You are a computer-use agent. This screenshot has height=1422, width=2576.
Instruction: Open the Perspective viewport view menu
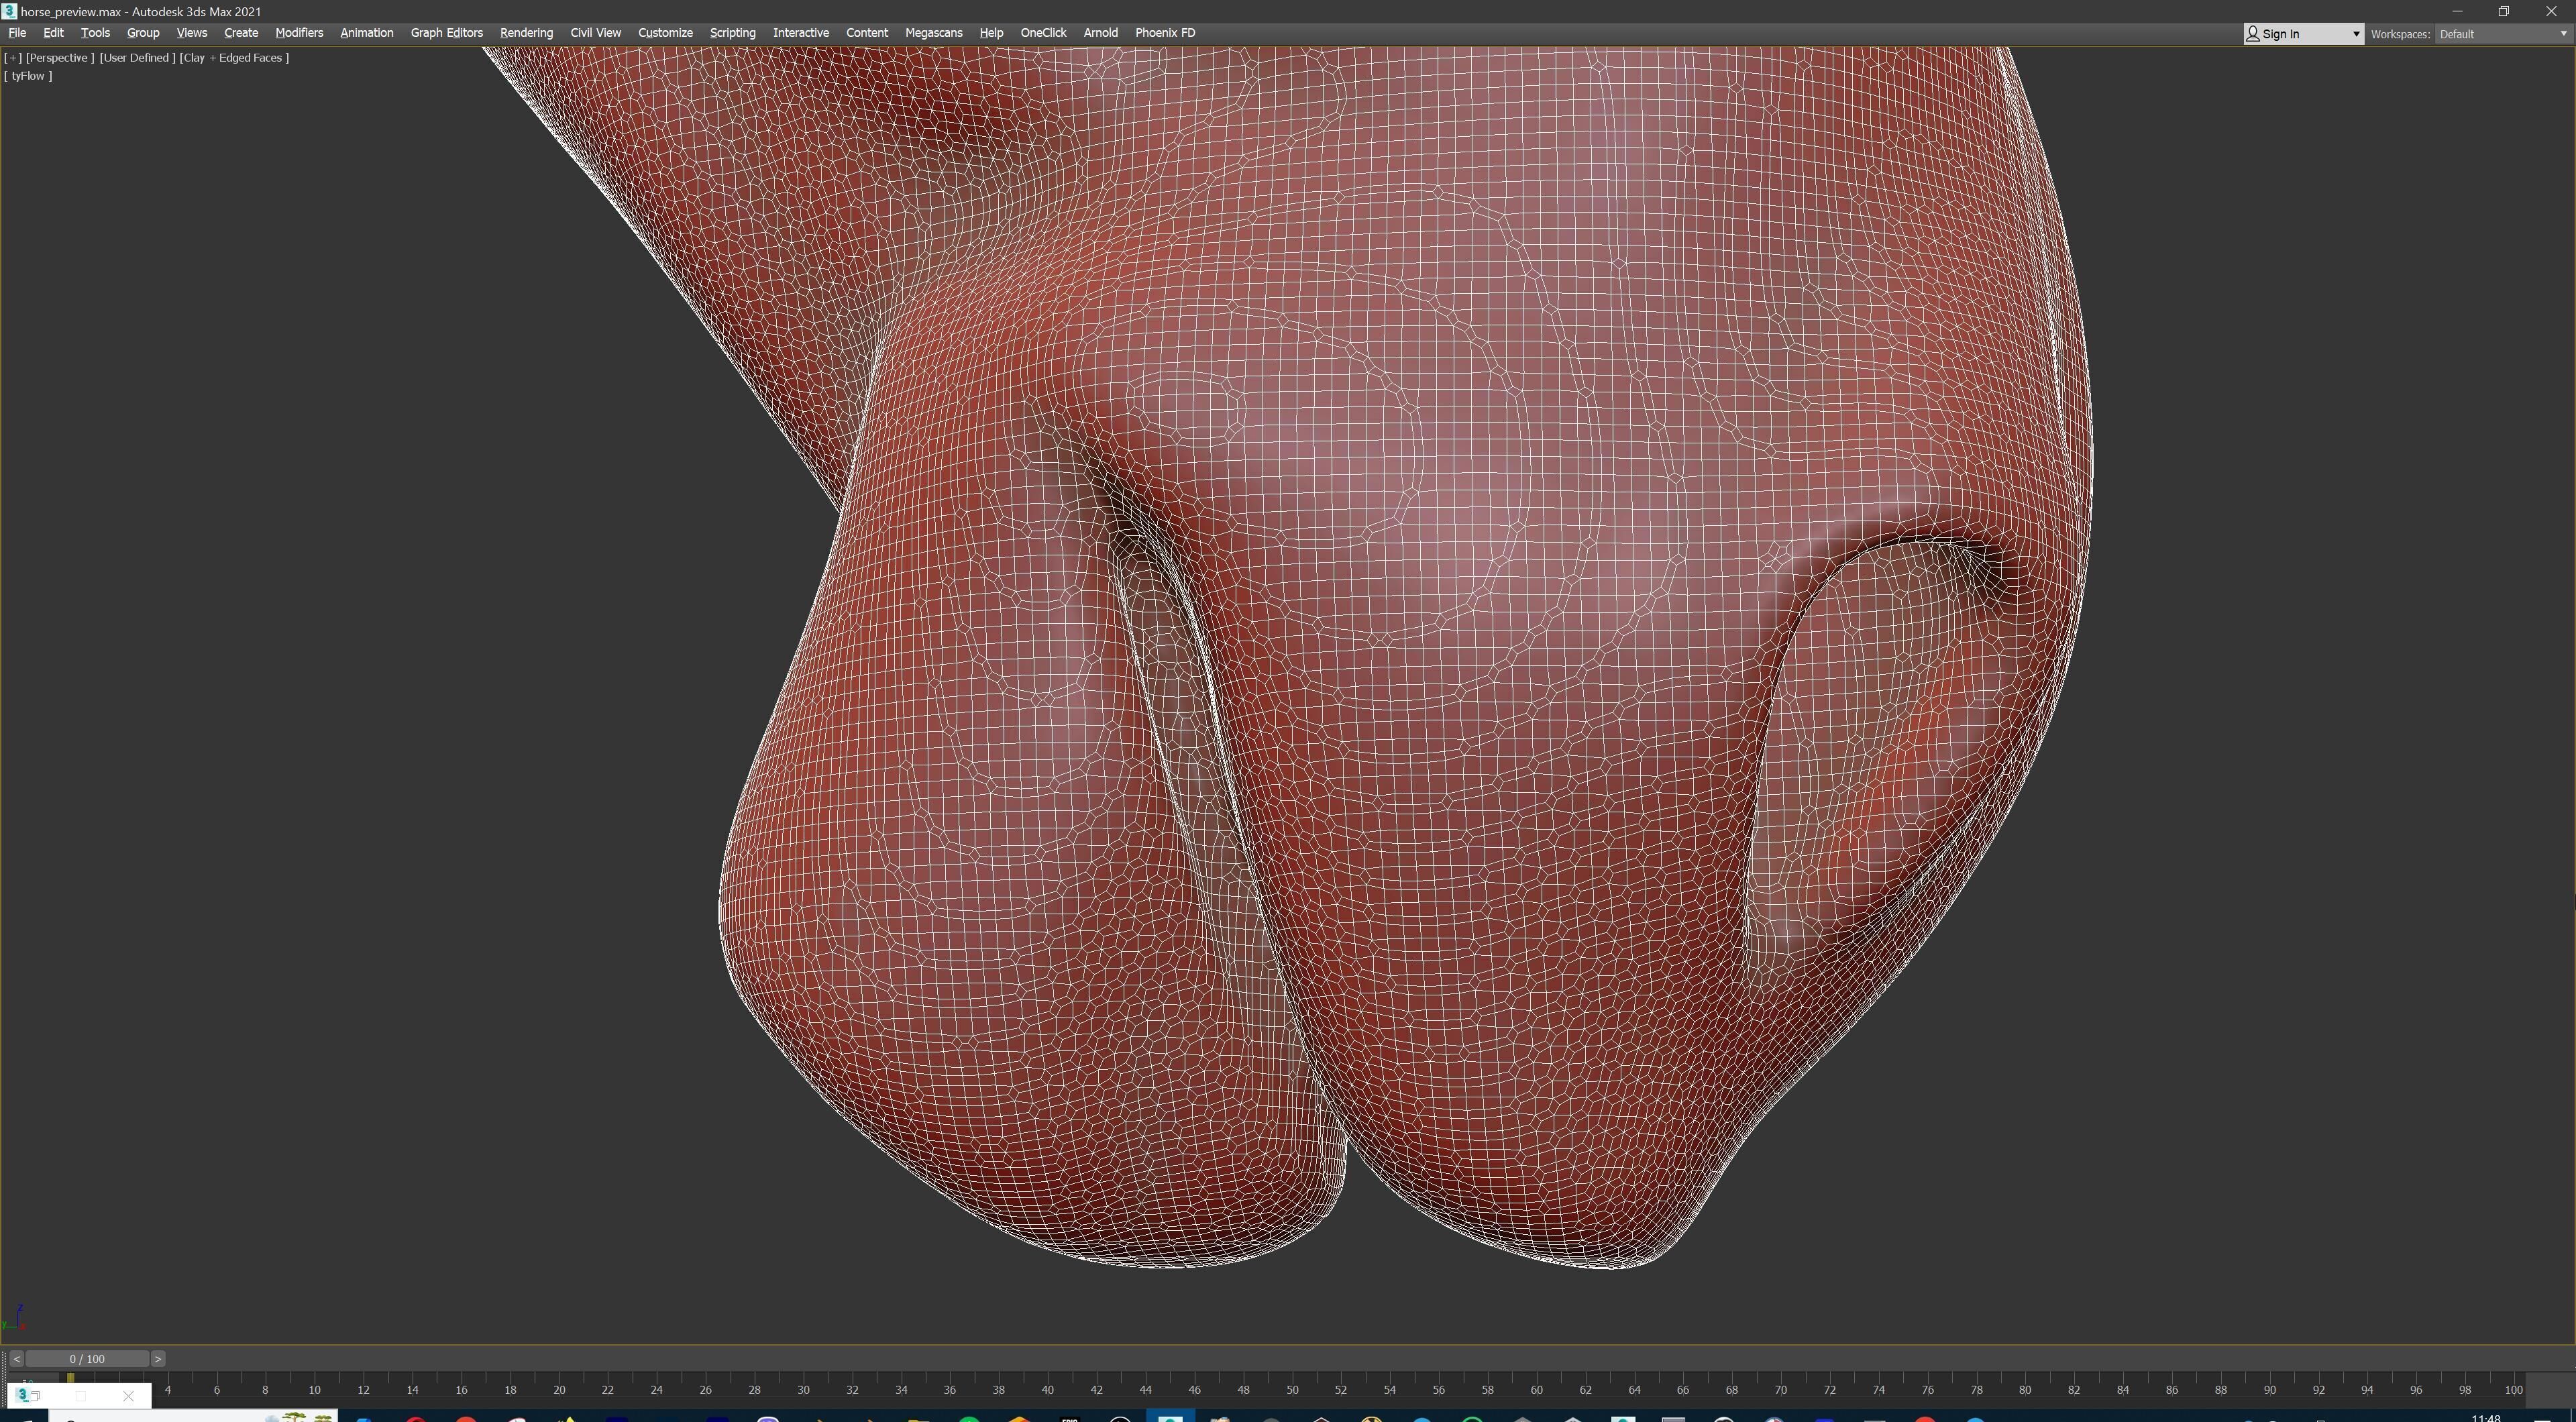click(59, 58)
